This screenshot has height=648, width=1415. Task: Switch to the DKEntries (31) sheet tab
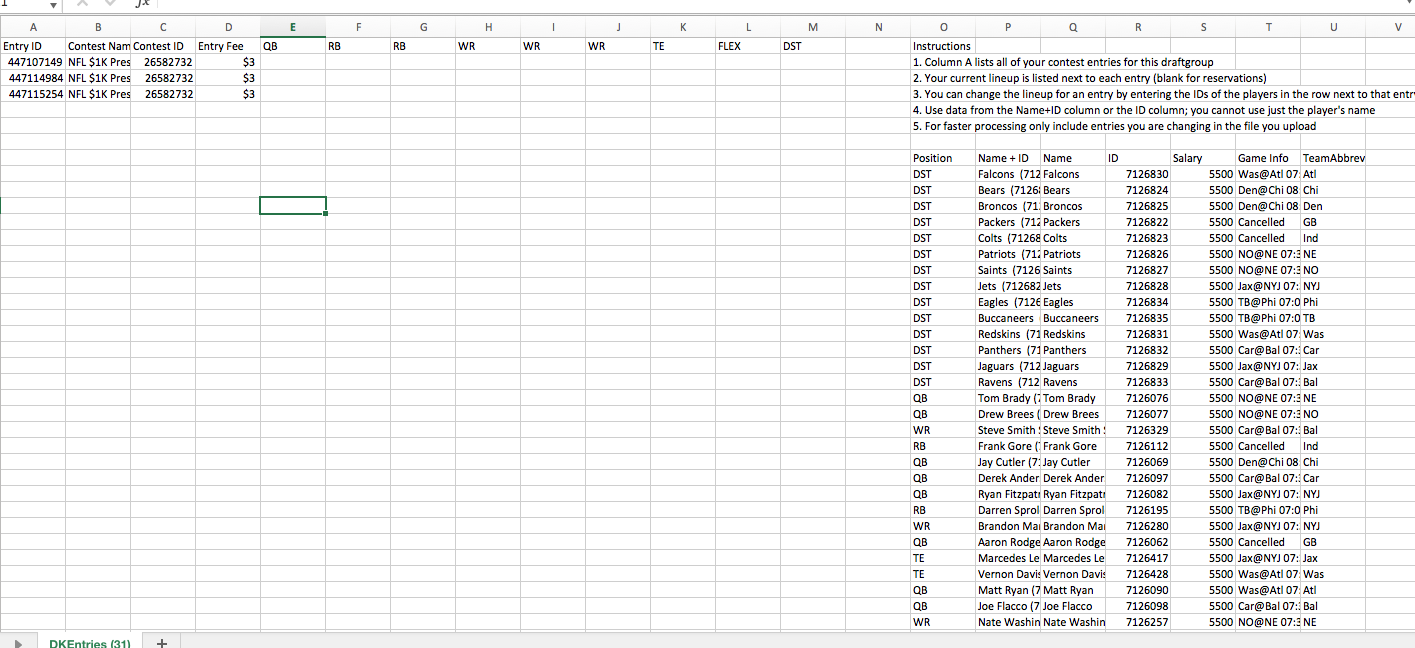point(90,643)
